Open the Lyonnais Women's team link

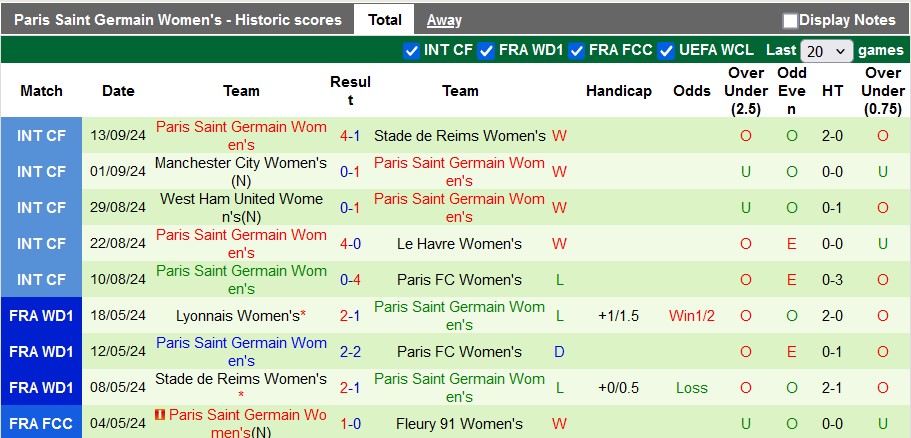coord(238,316)
